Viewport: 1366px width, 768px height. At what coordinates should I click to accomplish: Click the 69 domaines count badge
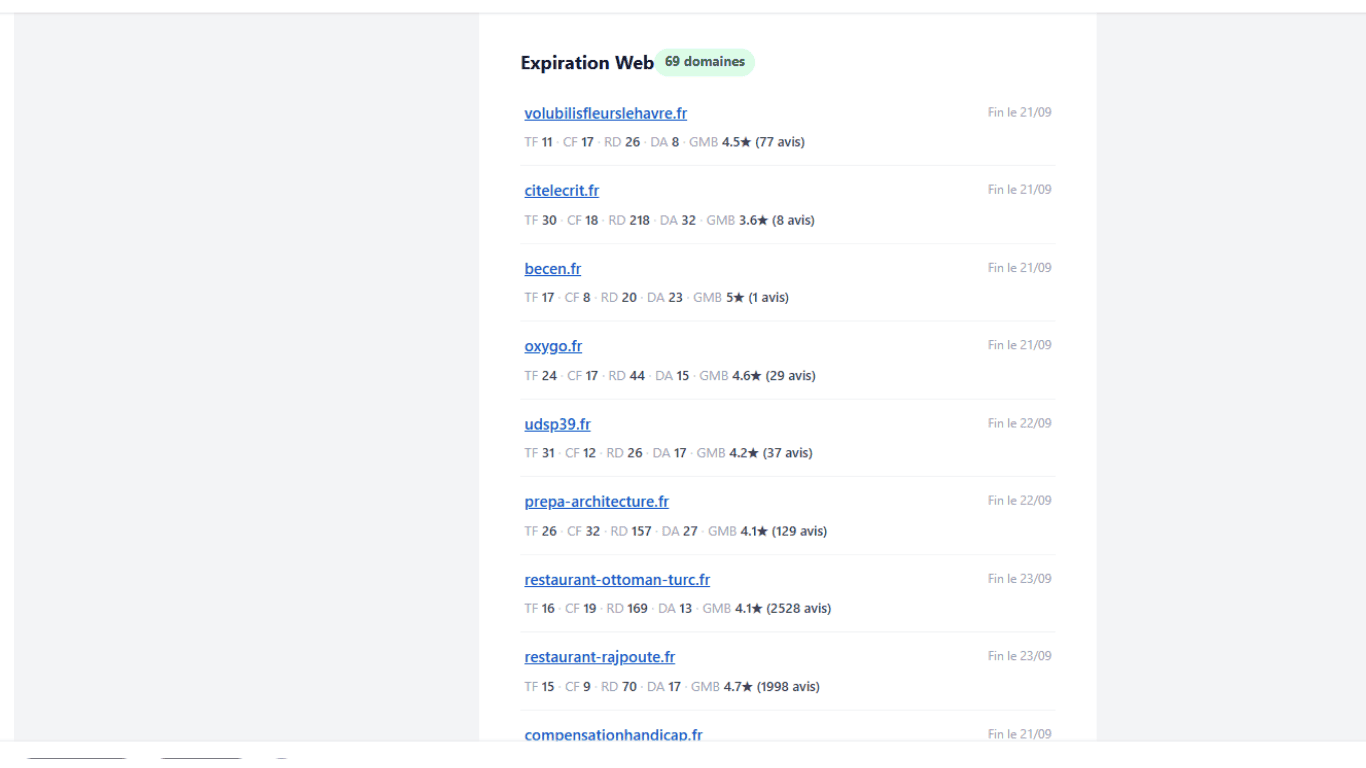pyautogui.click(x=704, y=62)
